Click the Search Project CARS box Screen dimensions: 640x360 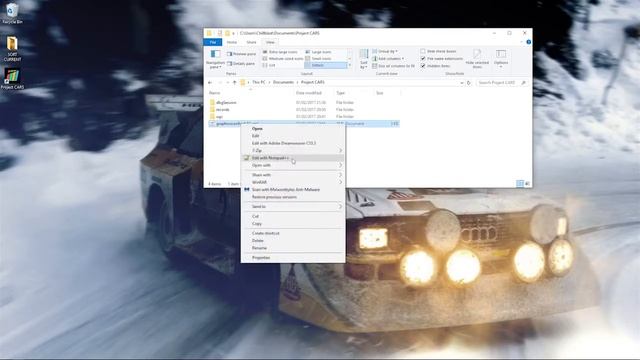pos(502,82)
